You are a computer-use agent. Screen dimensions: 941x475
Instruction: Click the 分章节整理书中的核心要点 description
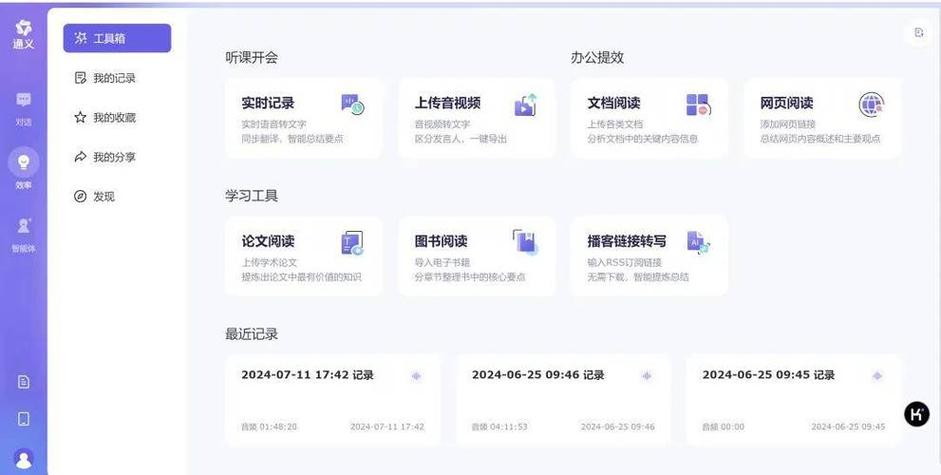[470, 277]
